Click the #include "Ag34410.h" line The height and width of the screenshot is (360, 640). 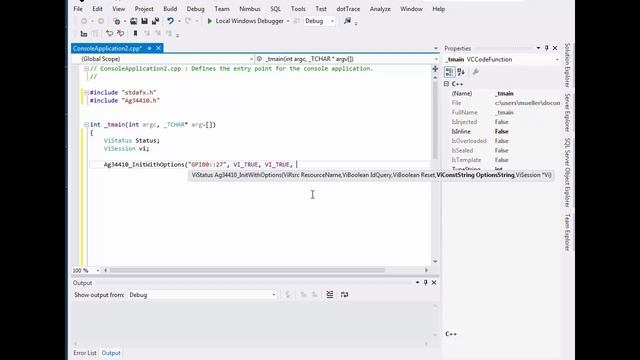(125, 100)
